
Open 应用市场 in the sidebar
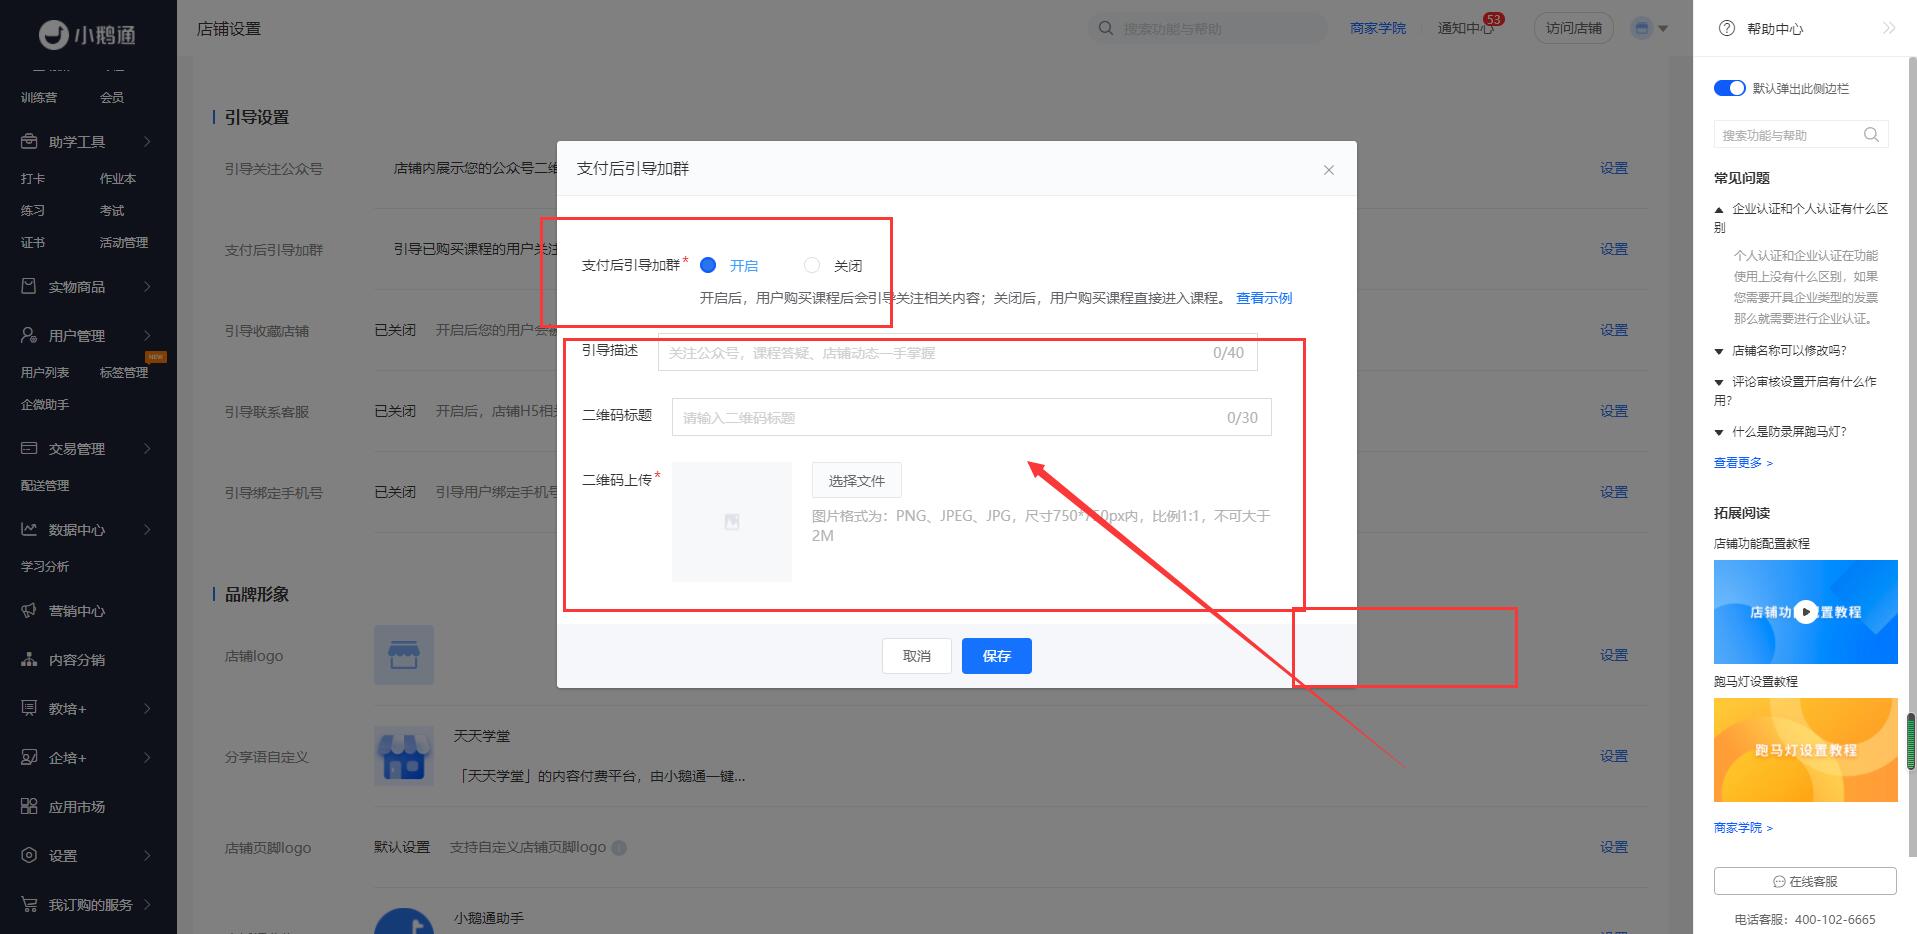click(76, 807)
